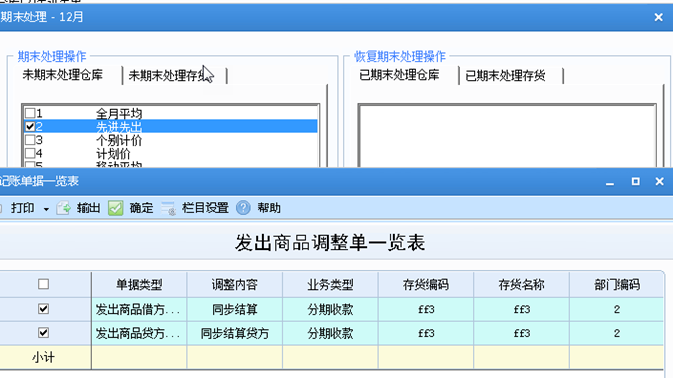Click the 同步结算 cell

pos(235,309)
